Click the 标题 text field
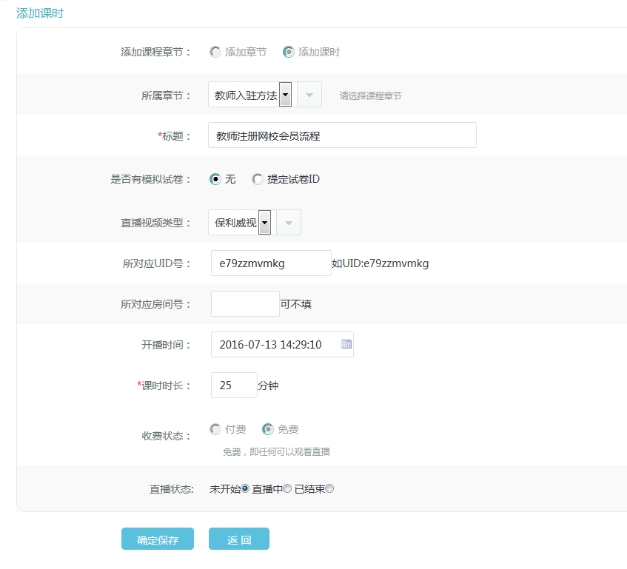Image resolution: width=627 pixels, height=569 pixels. (343, 135)
